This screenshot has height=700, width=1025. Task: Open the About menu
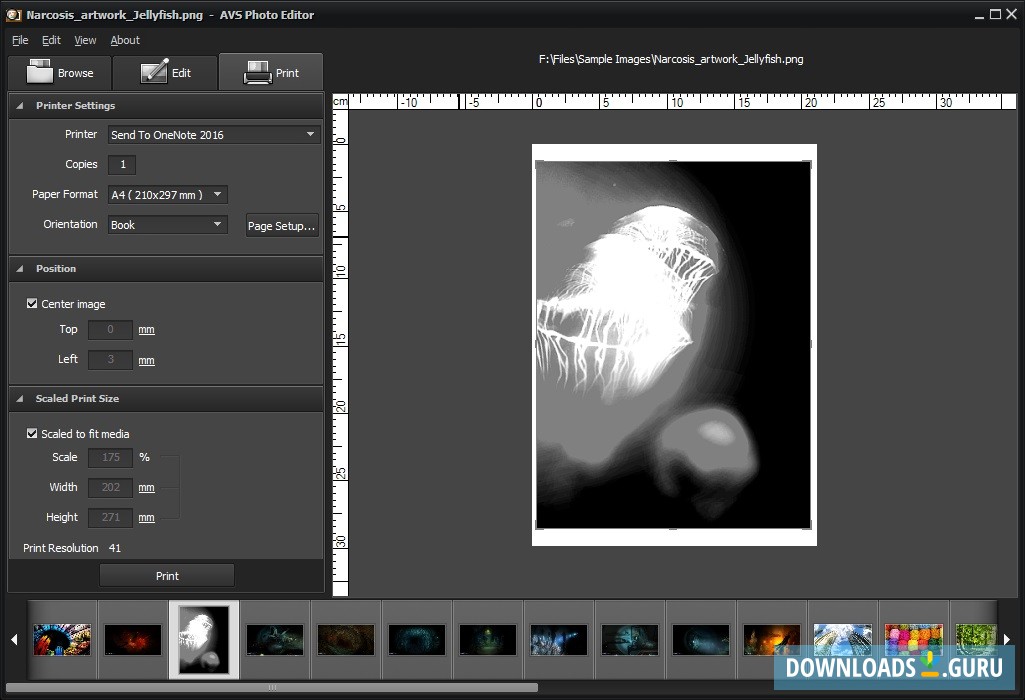coord(125,40)
